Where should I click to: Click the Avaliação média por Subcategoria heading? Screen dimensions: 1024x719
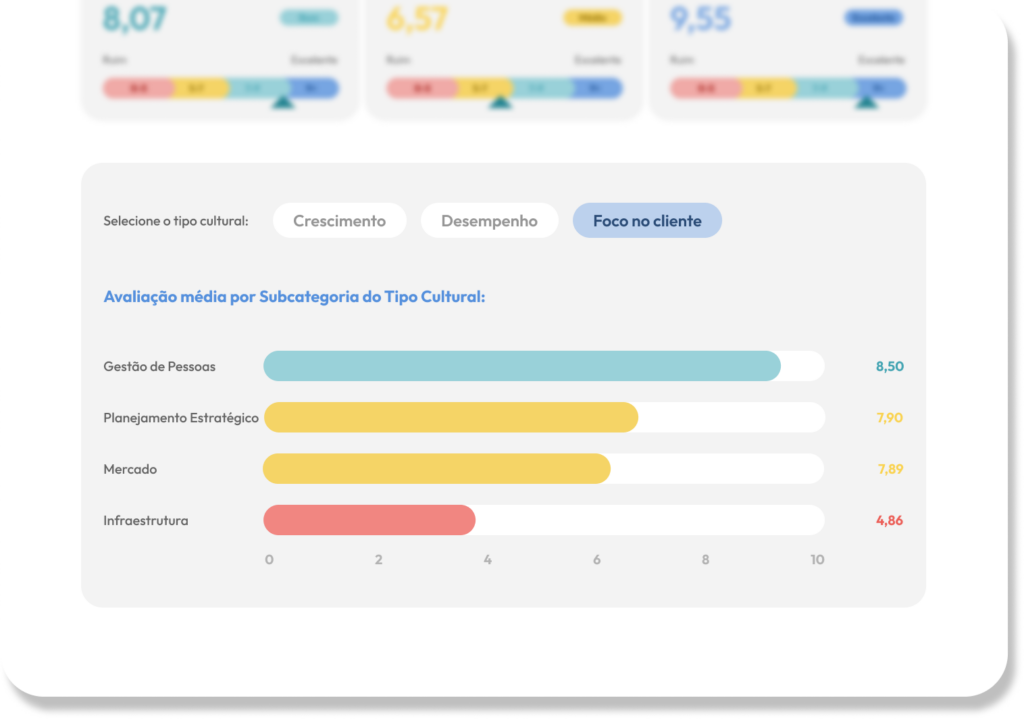294,297
